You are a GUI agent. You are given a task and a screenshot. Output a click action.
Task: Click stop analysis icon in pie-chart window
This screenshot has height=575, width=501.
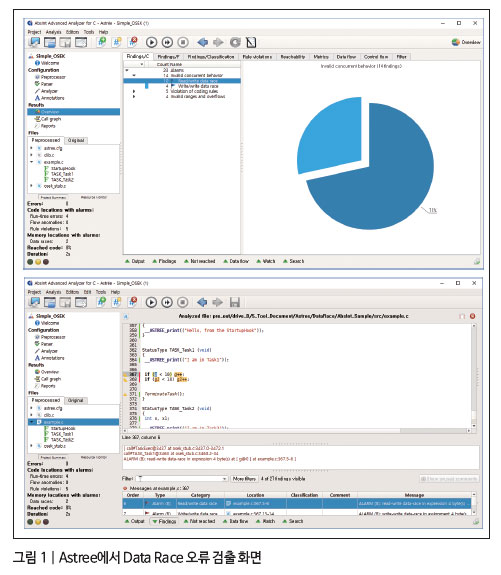click(183, 42)
